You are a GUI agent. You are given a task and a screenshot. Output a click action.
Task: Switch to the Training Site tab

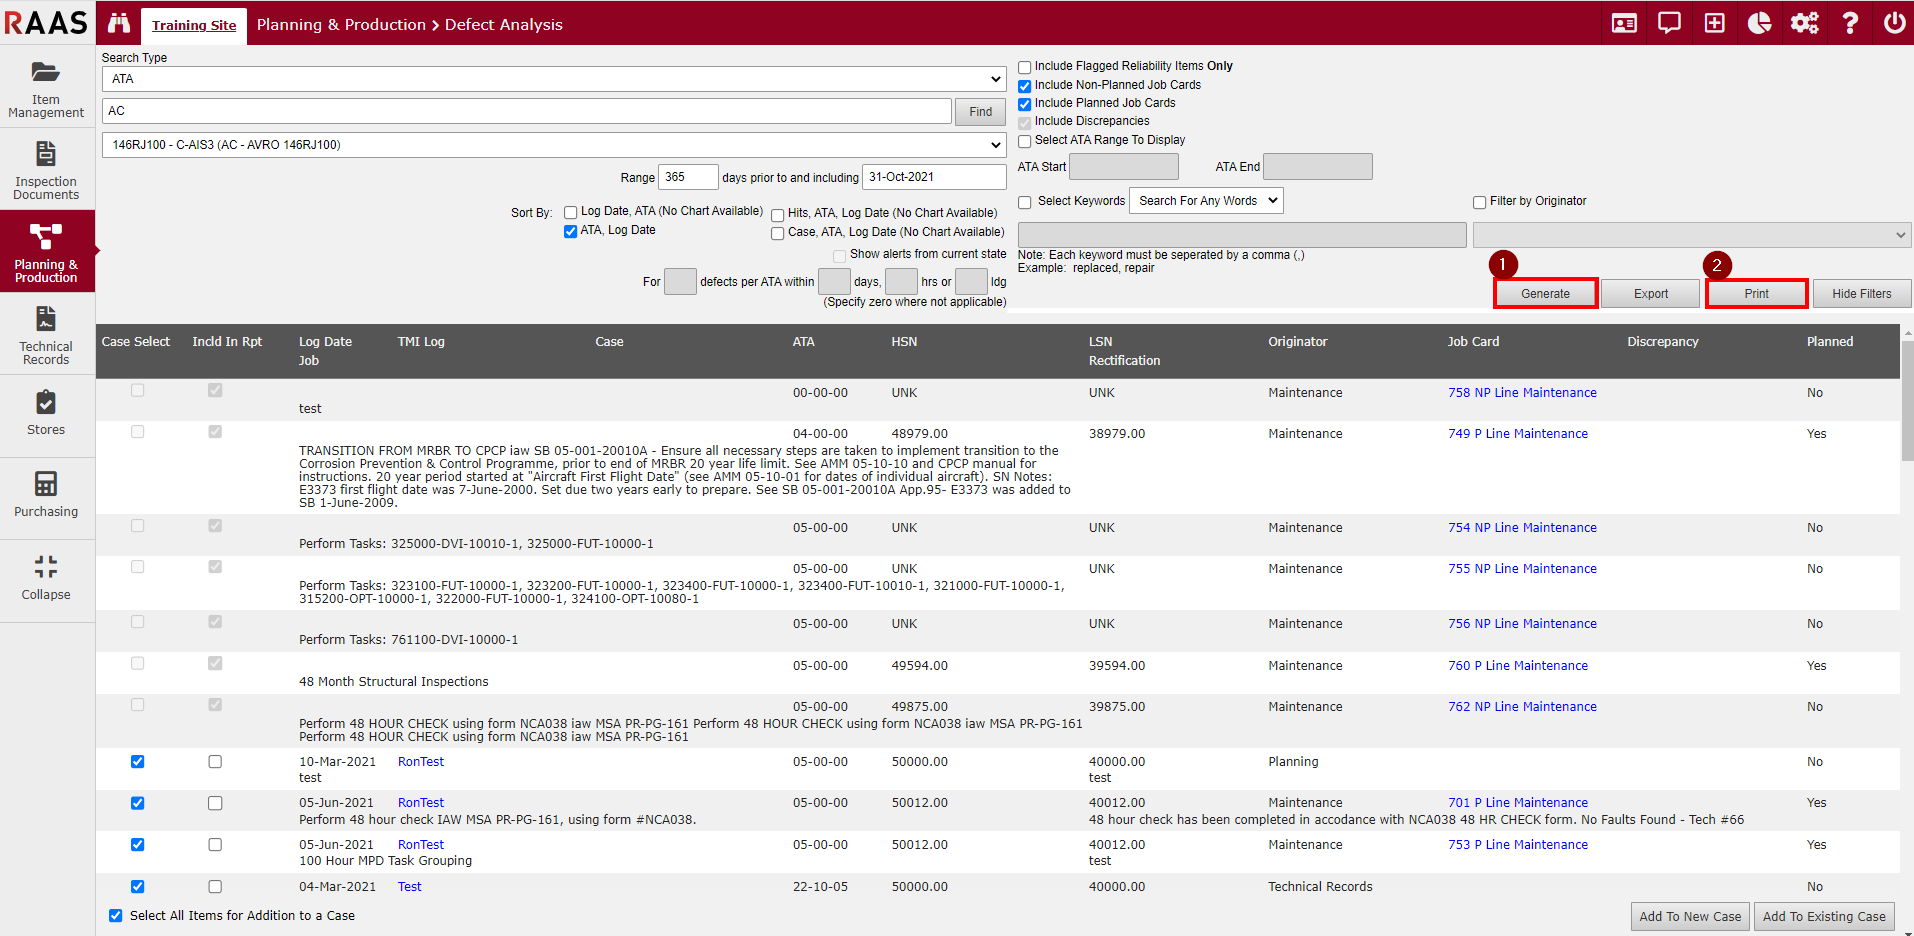click(x=194, y=25)
